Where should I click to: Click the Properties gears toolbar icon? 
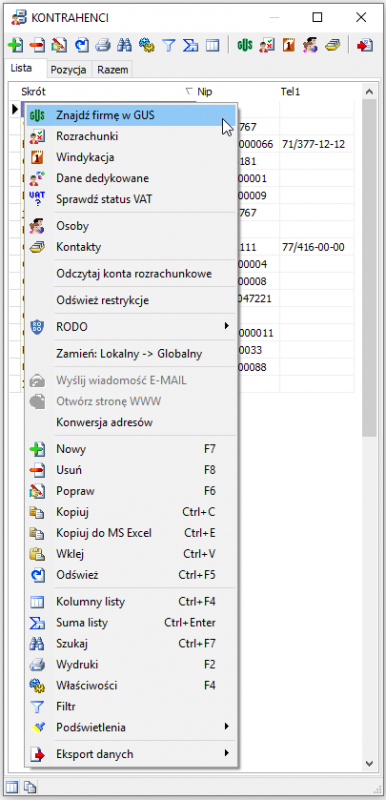[x=147, y=45]
